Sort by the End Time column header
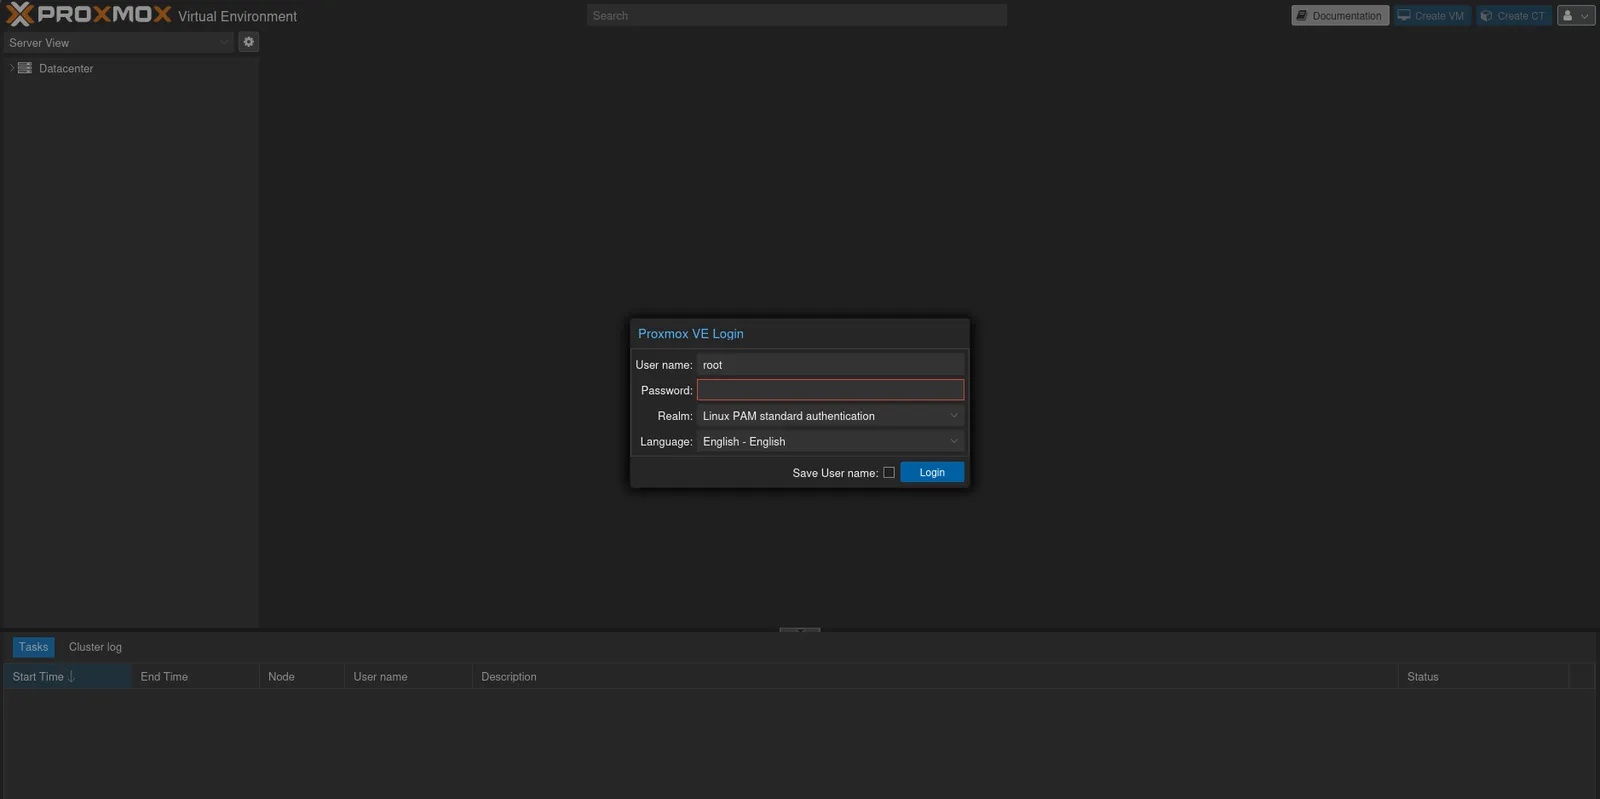 click(x=195, y=677)
